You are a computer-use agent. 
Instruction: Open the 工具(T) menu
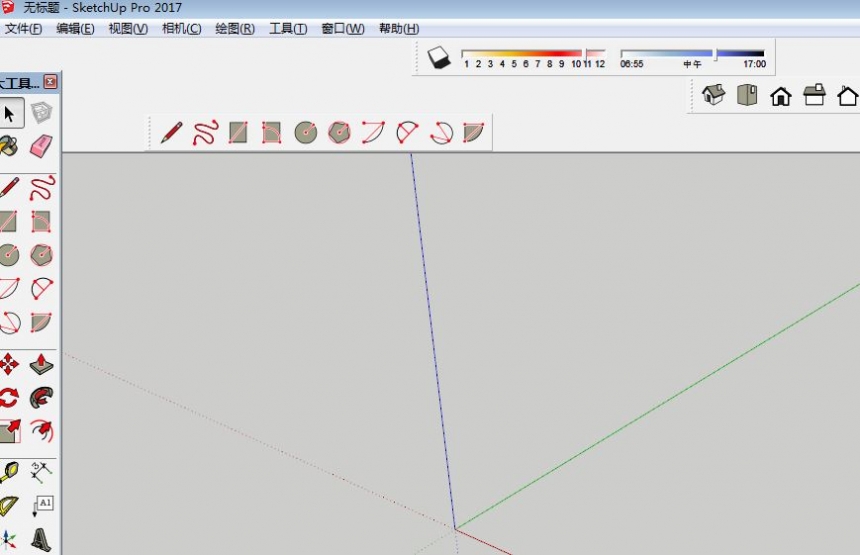(288, 29)
